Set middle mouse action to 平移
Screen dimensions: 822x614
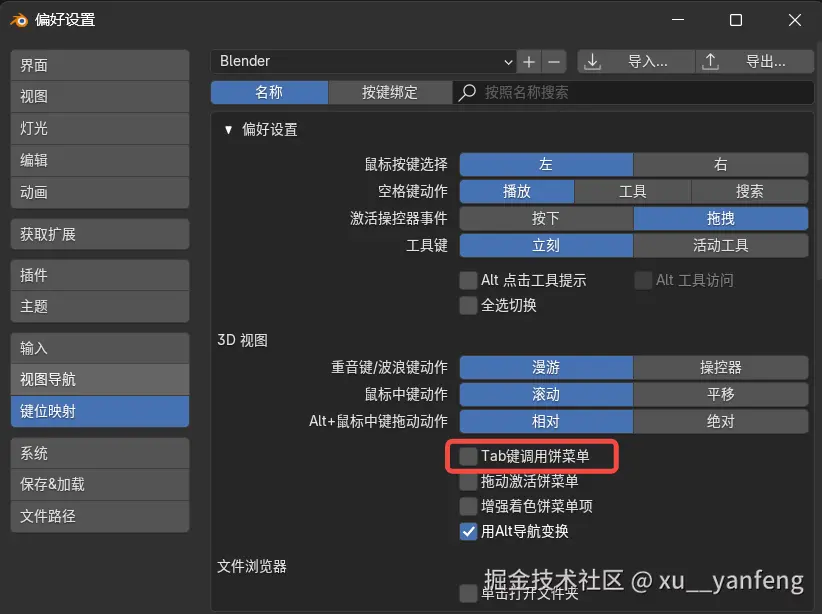coord(721,394)
